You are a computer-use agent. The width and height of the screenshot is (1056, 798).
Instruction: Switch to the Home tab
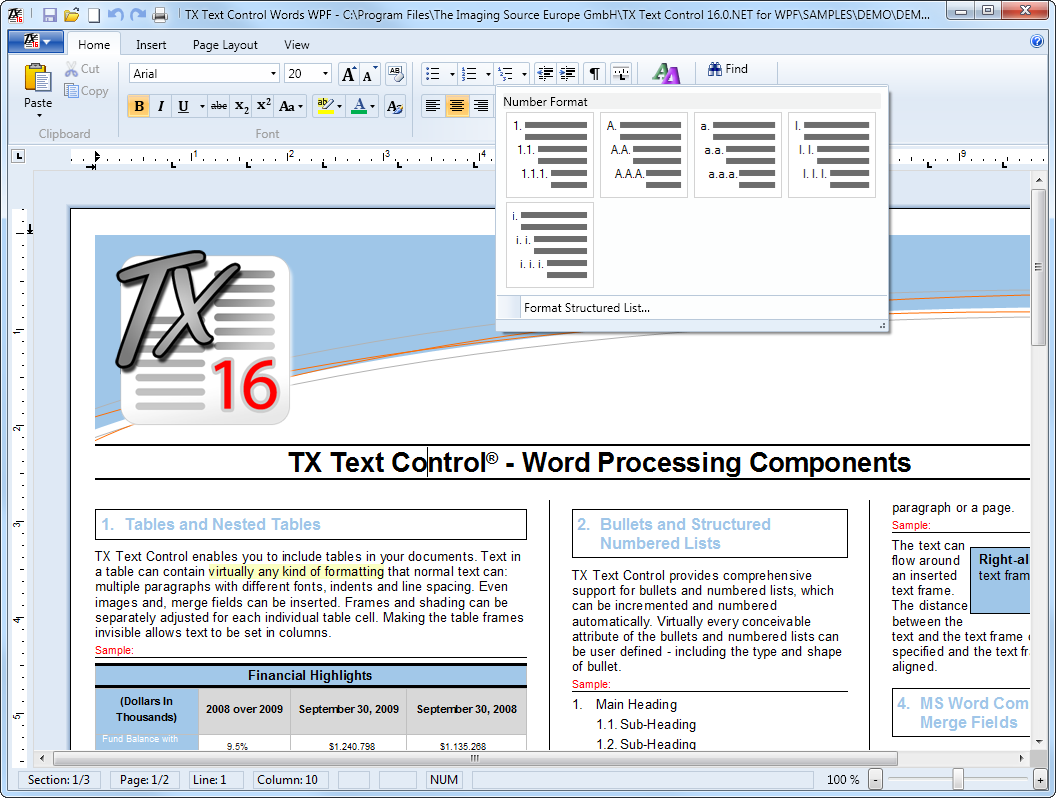tap(94, 44)
